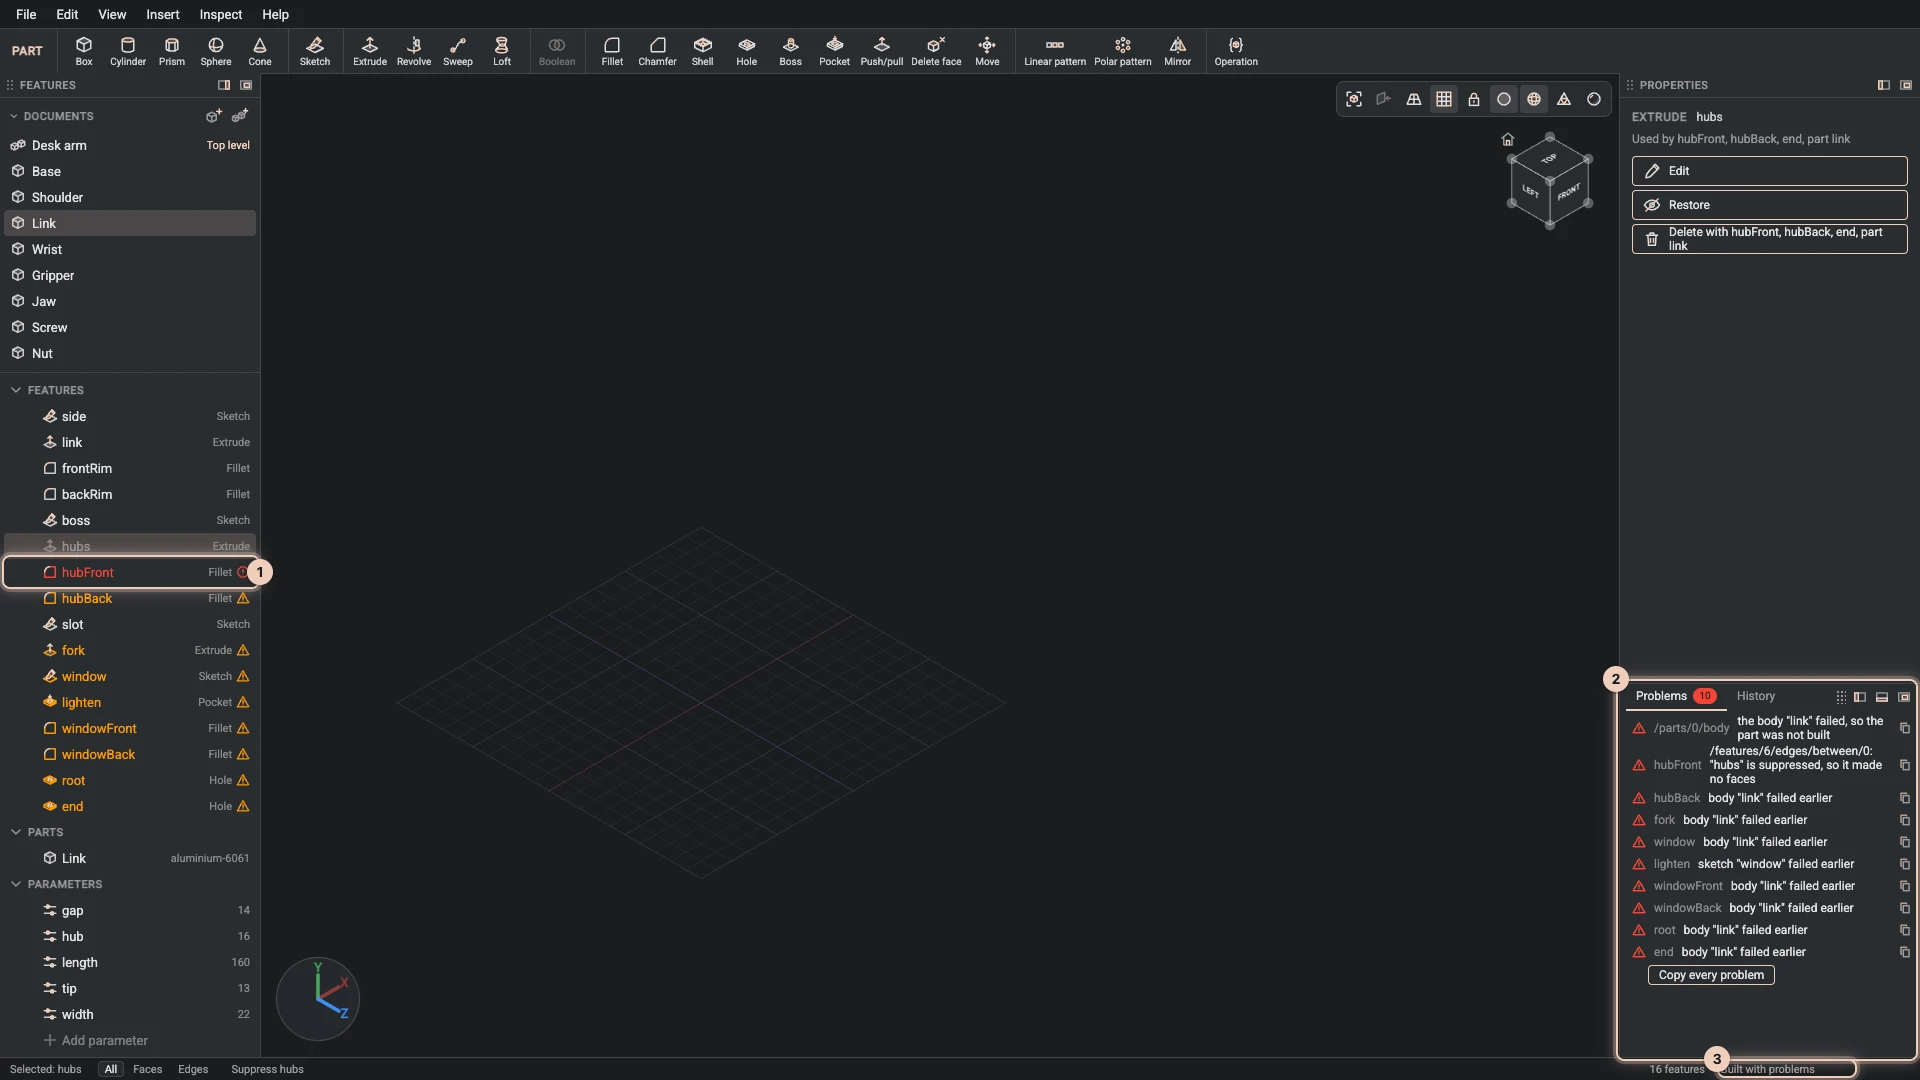
Task: Activate the Mirror tool
Action: (1178, 51)
